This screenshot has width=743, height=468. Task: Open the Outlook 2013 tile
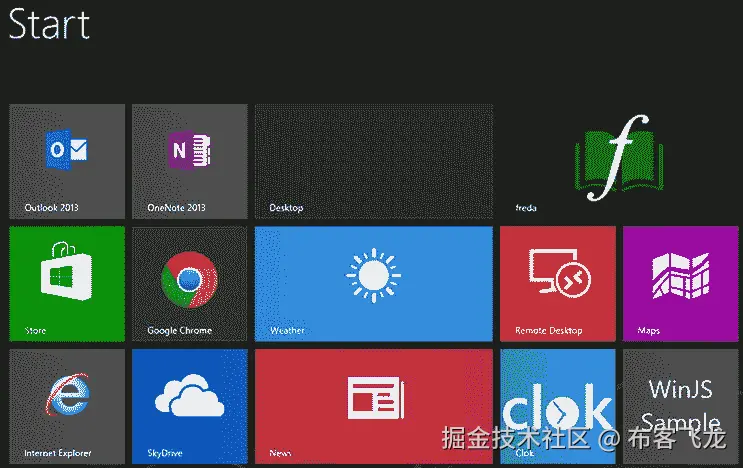tap(67, 162)
